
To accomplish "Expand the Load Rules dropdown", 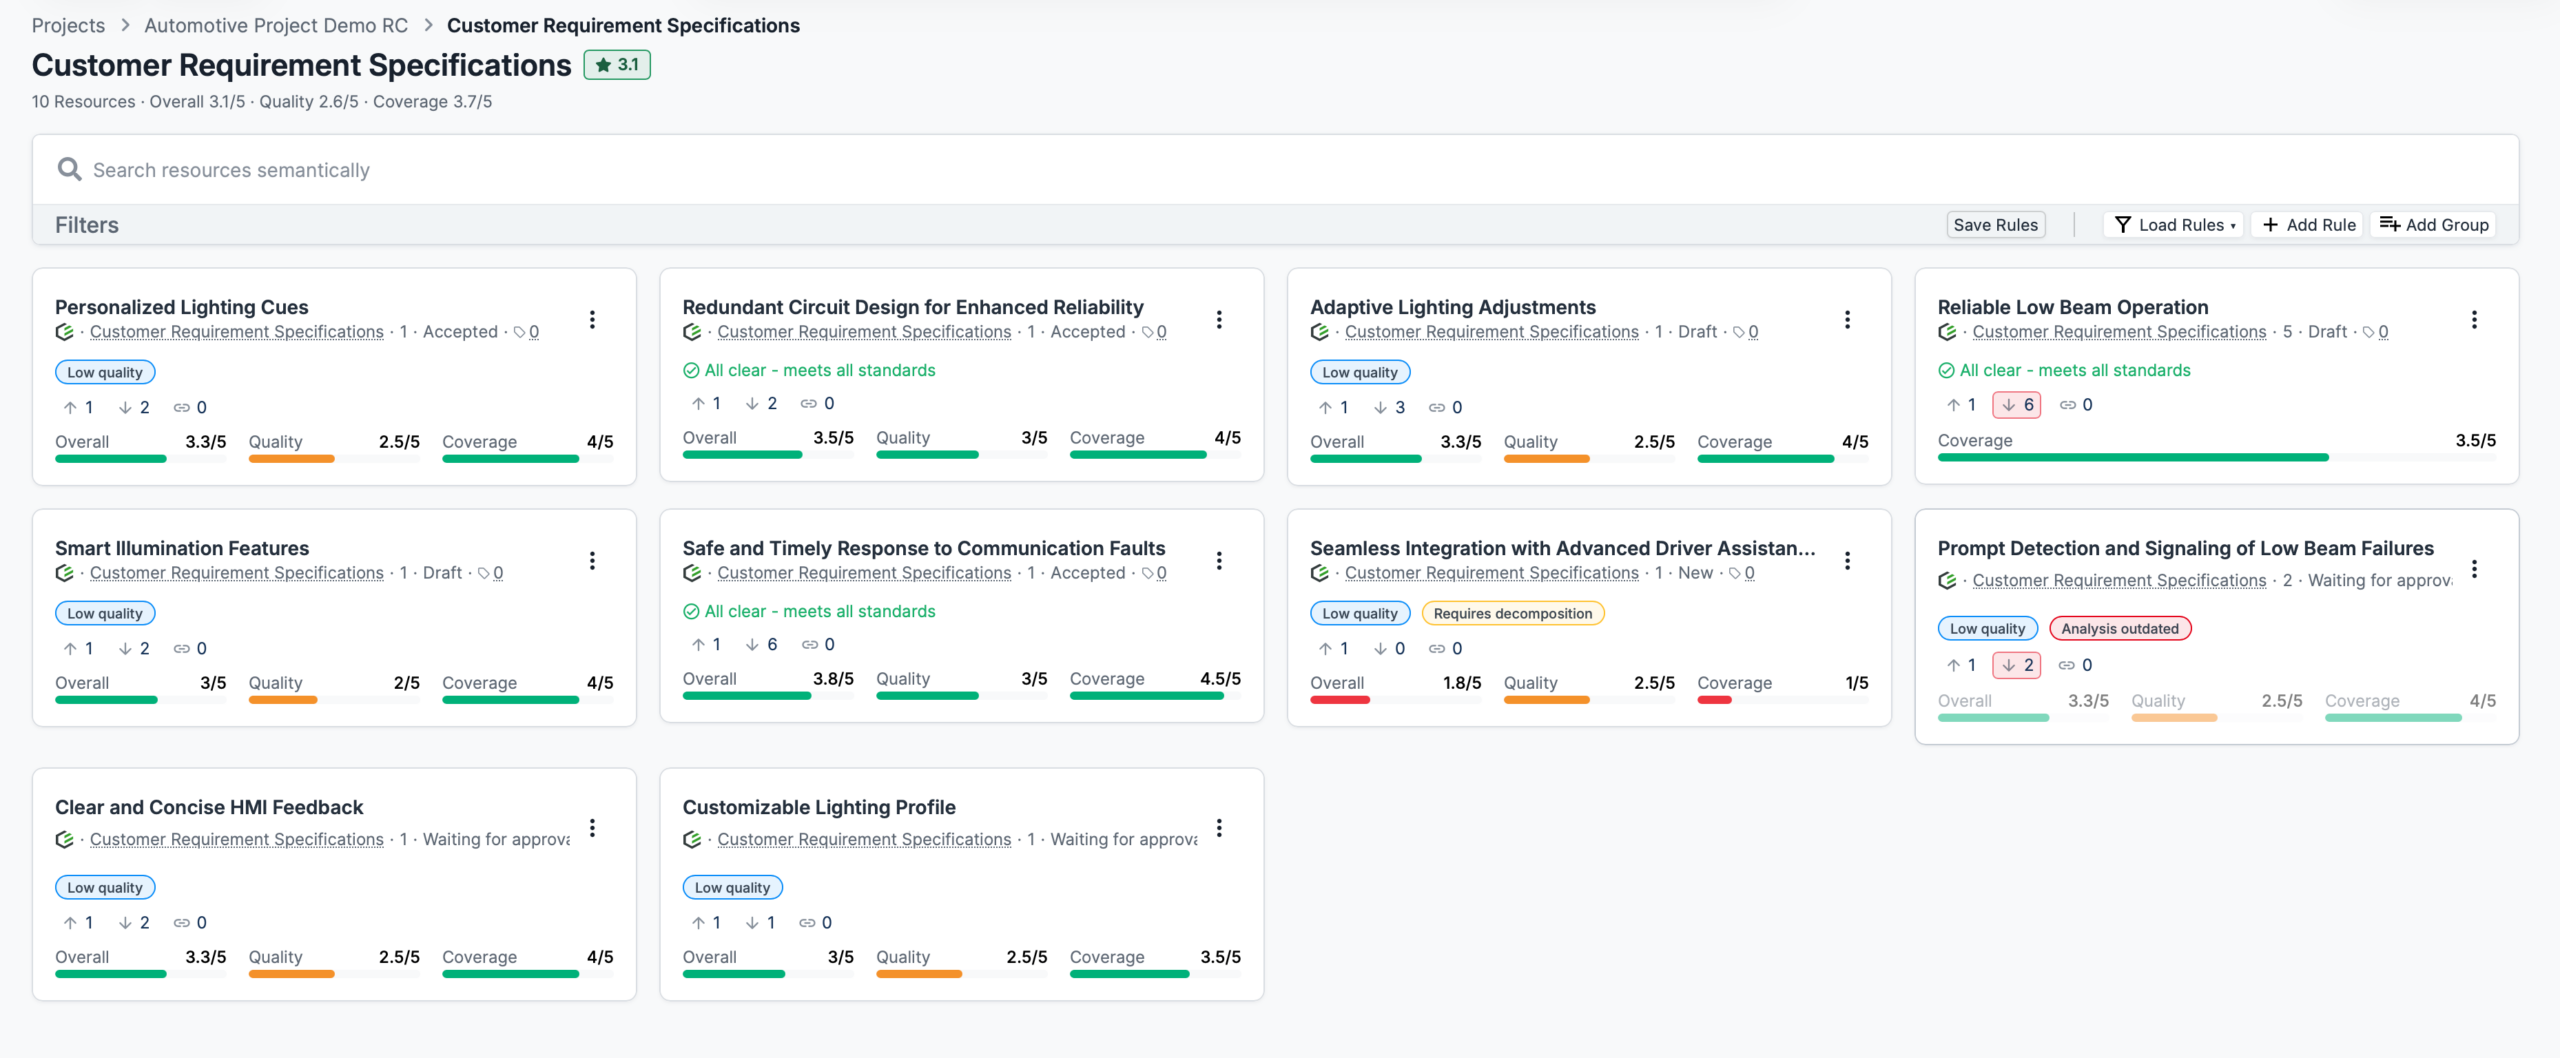I will coord(2174,225).
